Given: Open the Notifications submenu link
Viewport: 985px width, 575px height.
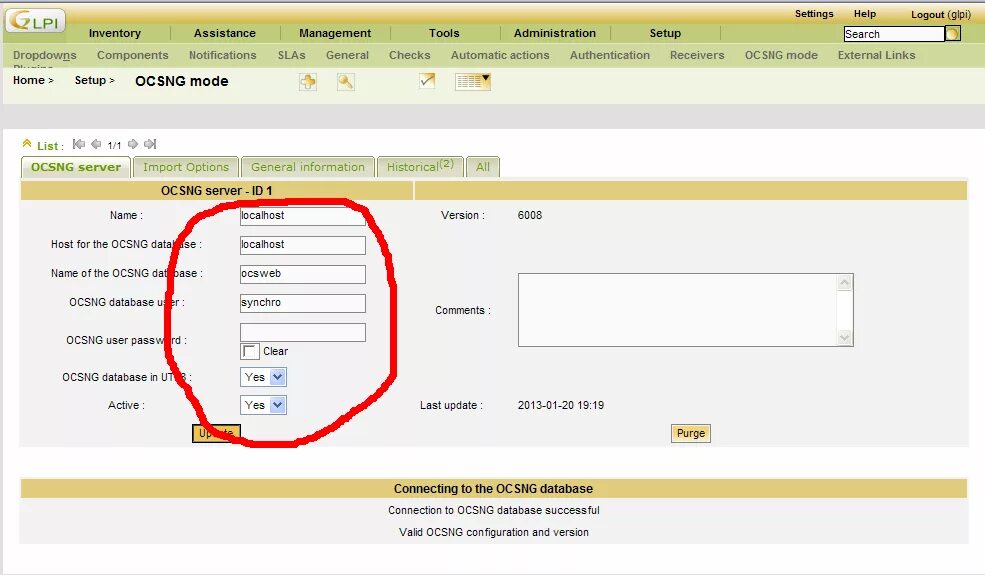Looking at the screenshot, I should (x=222, y=55).
